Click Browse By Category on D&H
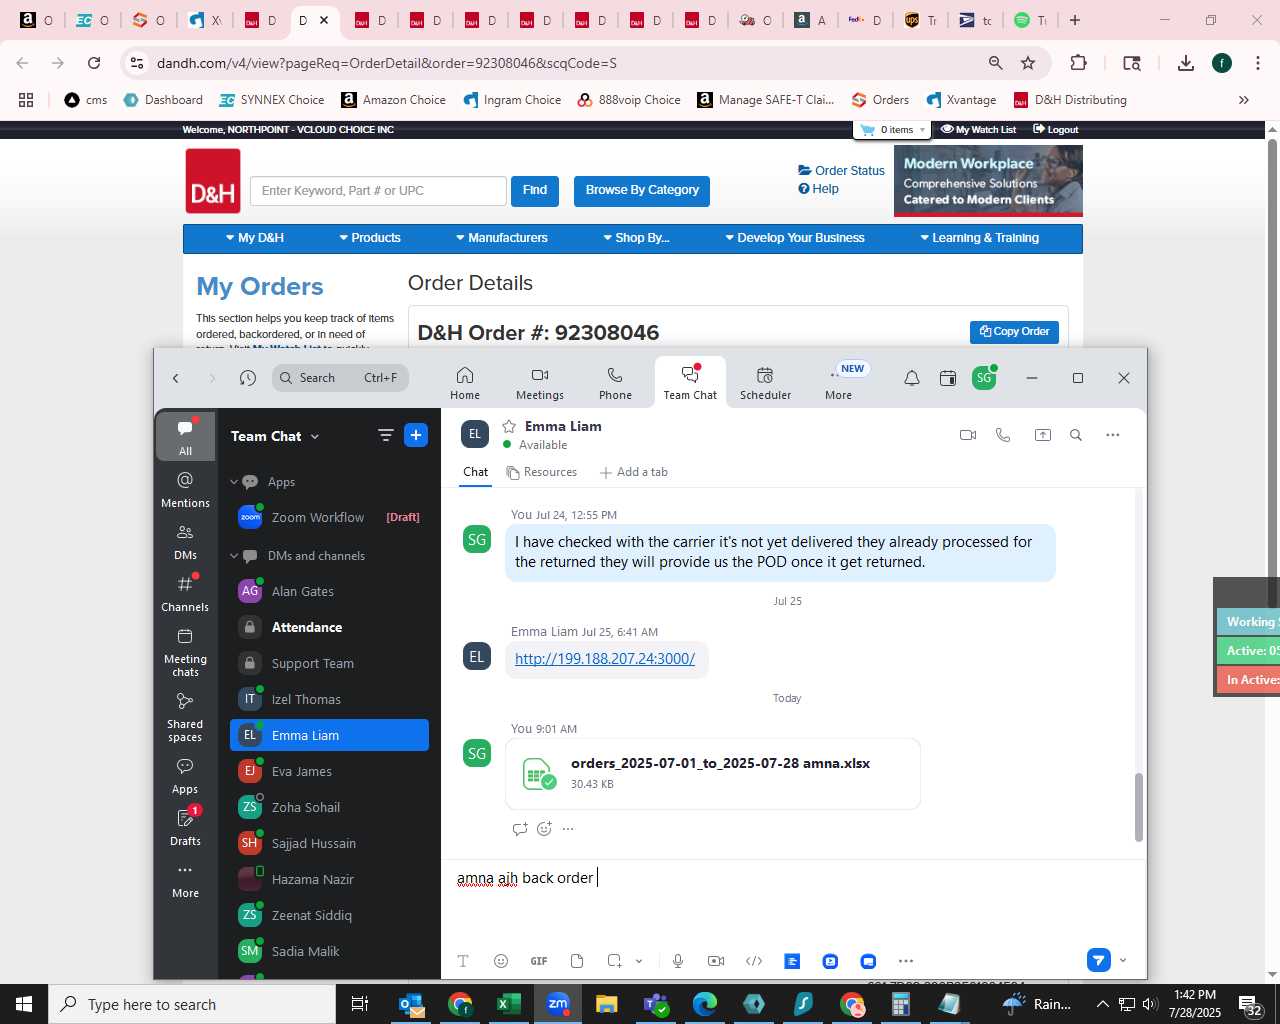The height and width of the screenshot is (1024, 1280). point(642,191)
